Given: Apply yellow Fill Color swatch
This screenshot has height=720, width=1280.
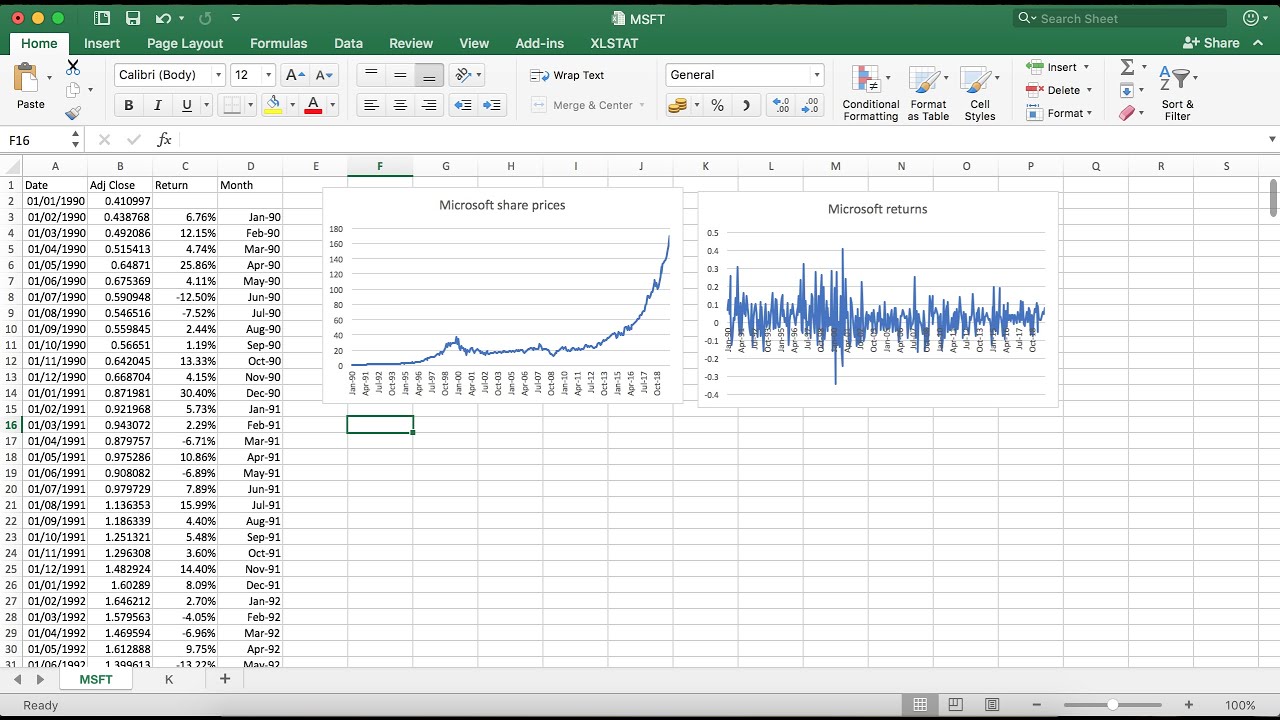Looking at the screenshot, I should pos(273,105).
